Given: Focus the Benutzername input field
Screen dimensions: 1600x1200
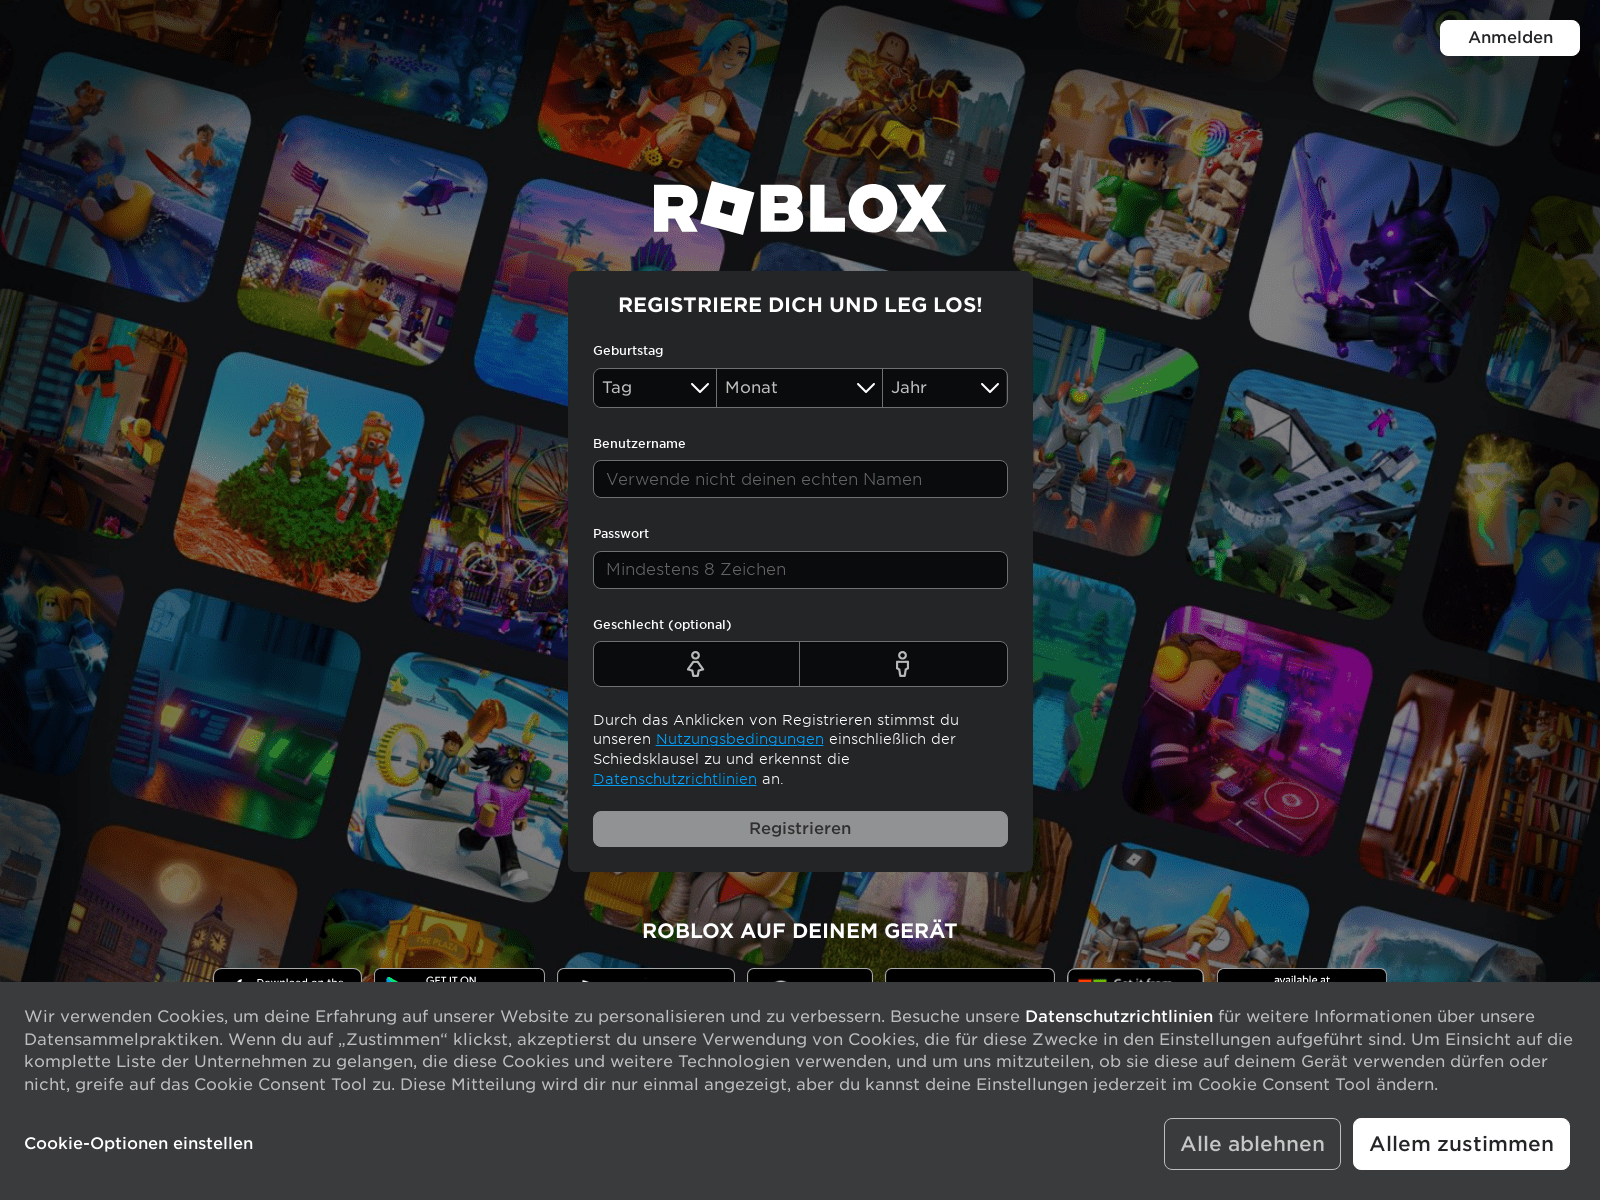Looking at the screenshot, I should click(800, 479).
